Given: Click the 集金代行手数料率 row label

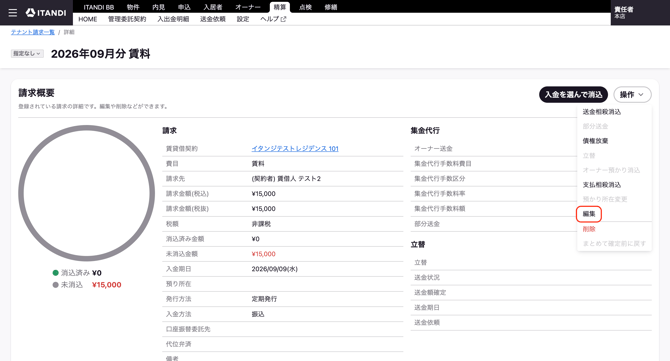Looking at the screenshot, I should [440, 194].
